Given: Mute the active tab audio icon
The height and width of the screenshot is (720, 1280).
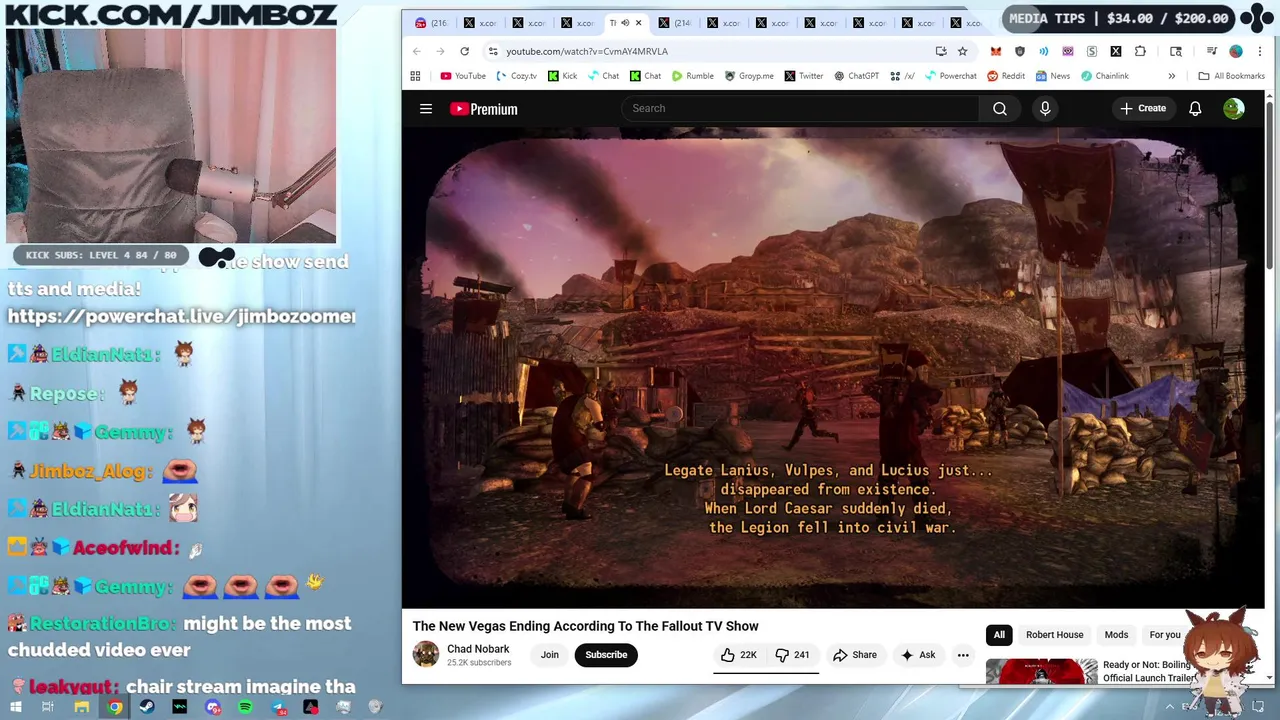Looking at the screenshot, I should [x=625, y=23].
